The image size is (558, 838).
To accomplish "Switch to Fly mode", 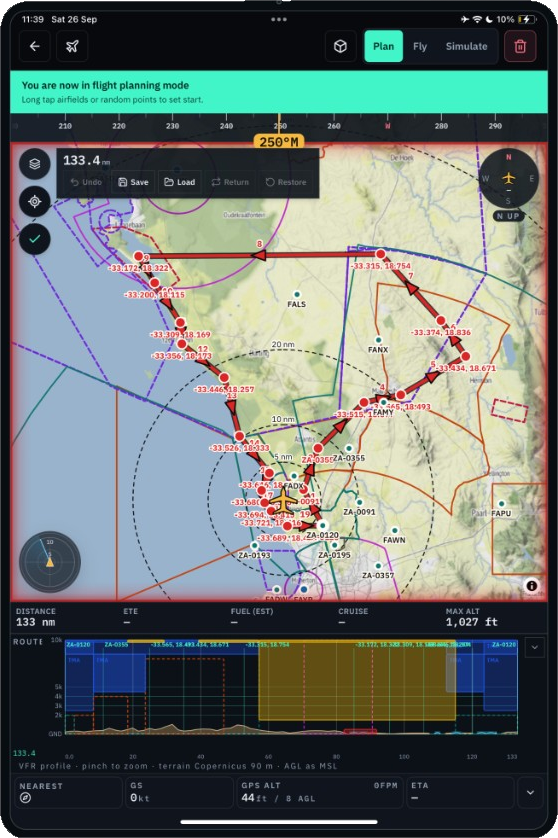I will [420, 46].
